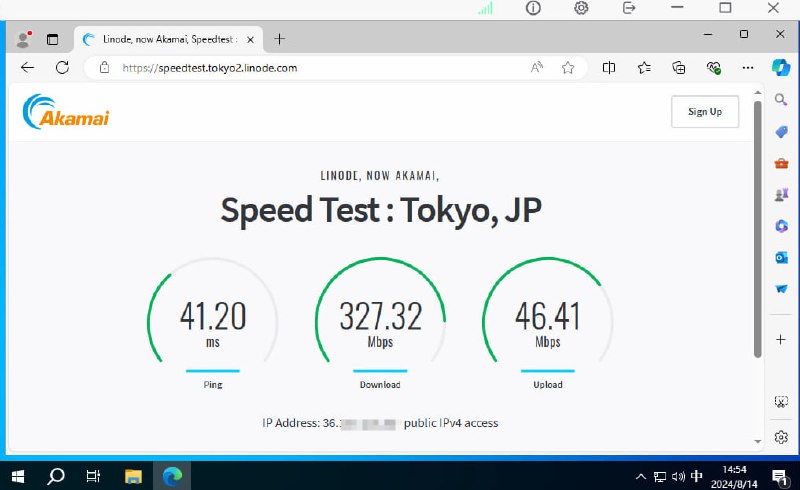Activate the Read Aloud icon
The width and height of the screenshot is (800, 490).
point(537,67)
